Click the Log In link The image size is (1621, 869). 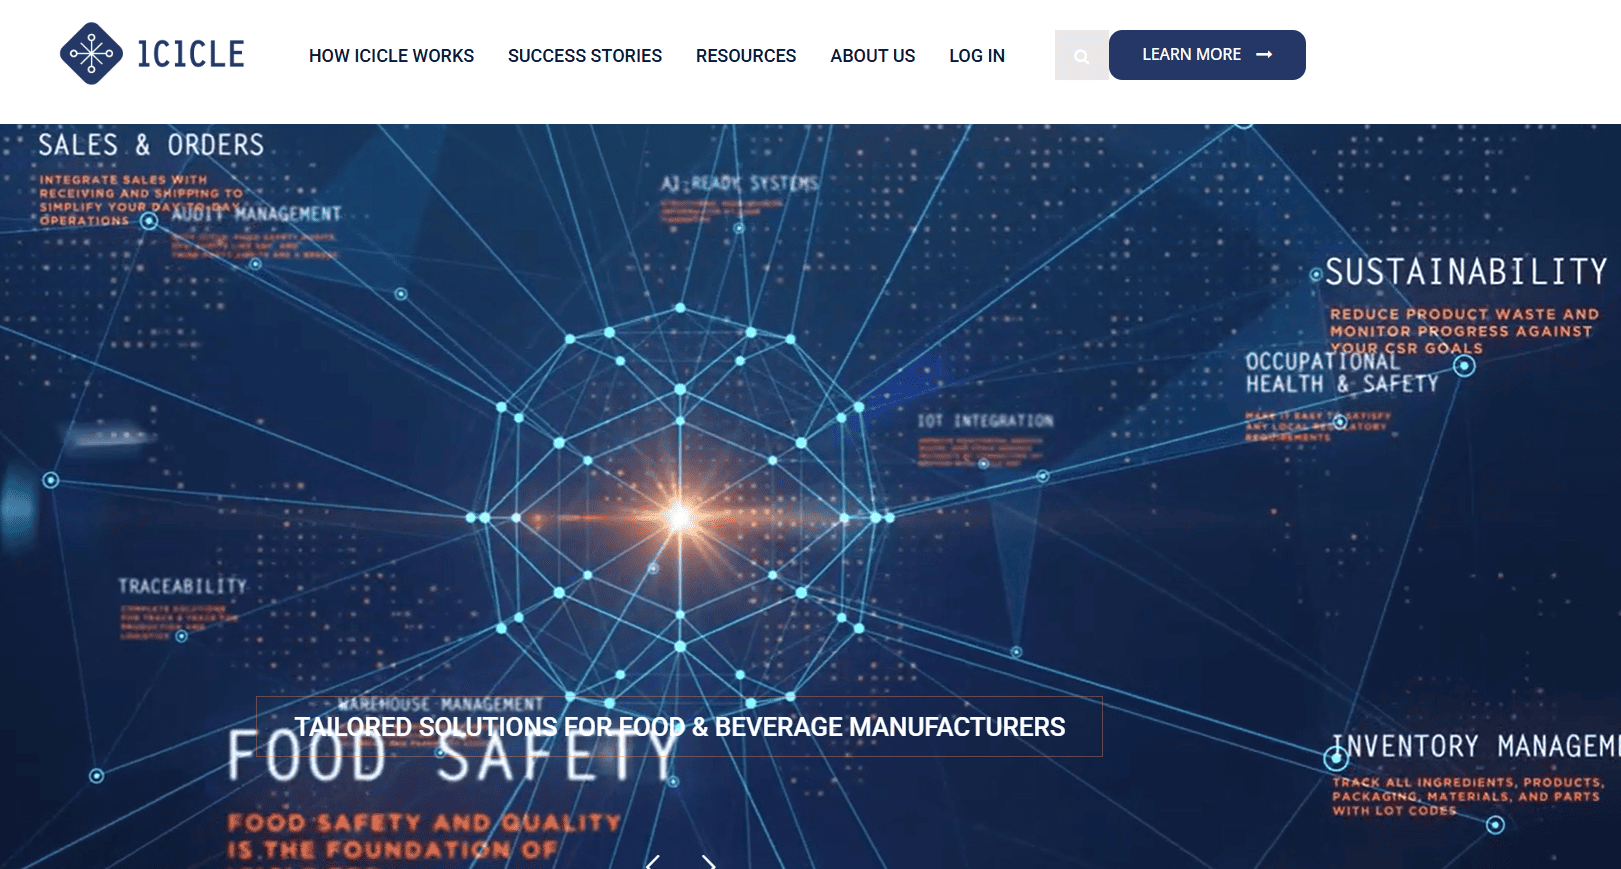point(977,56)
